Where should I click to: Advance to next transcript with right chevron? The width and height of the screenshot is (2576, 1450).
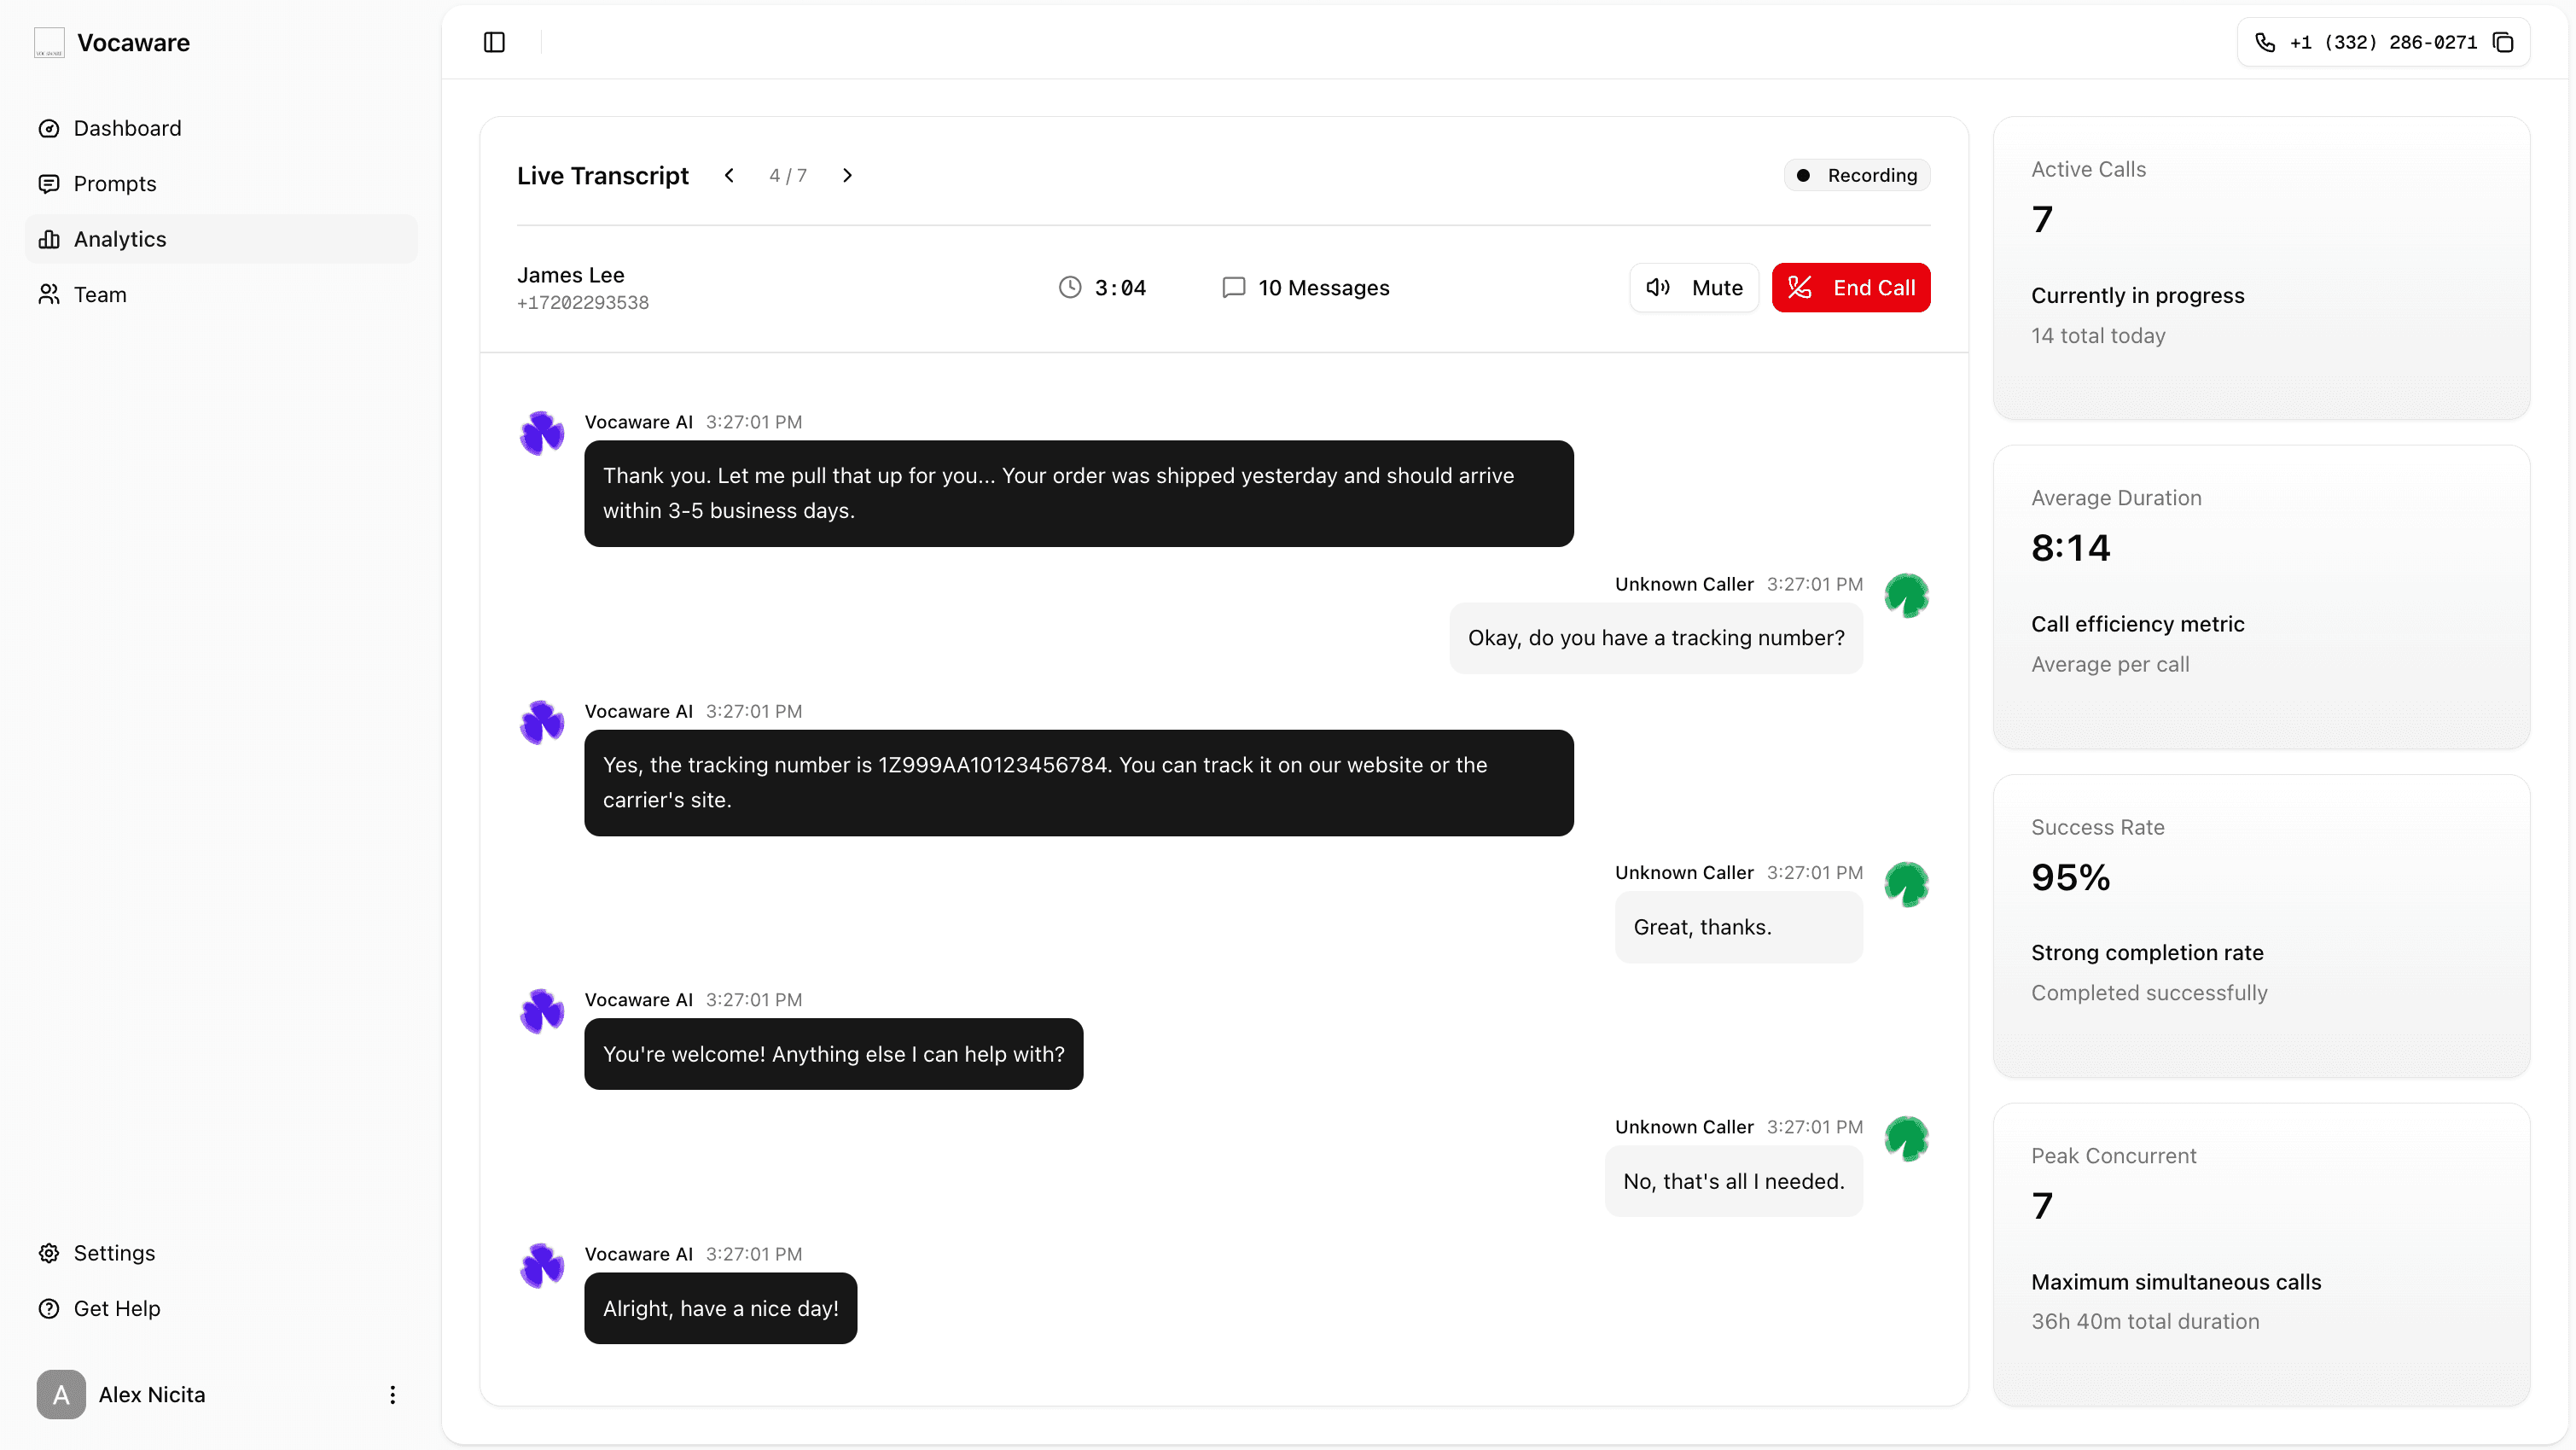coord(848,174)
